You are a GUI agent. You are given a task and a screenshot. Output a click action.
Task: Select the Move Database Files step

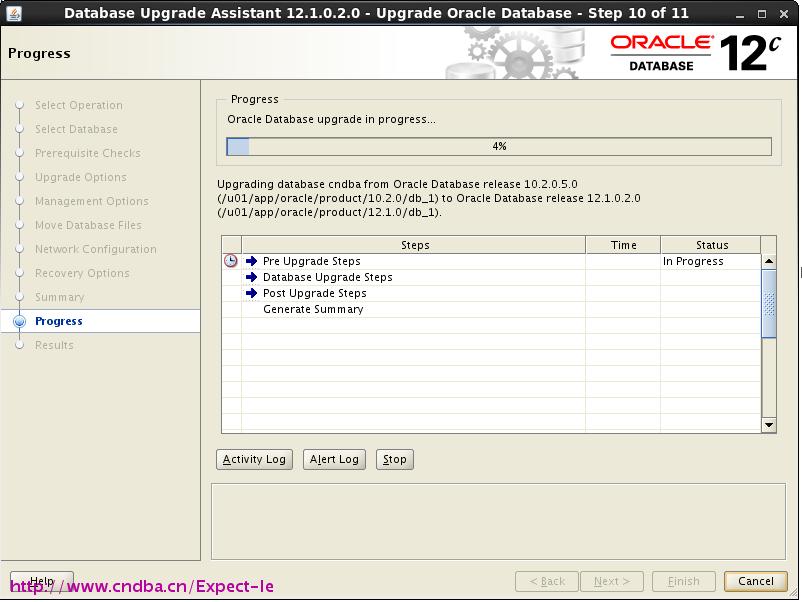pos(88,226)
